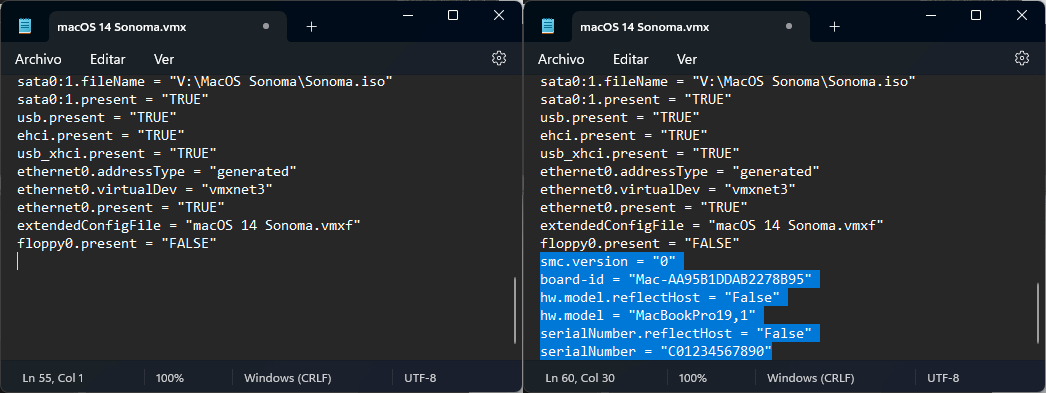Click Notepad app icon in left window
This screenshot has height=393, width=1046.
point(25,27)
